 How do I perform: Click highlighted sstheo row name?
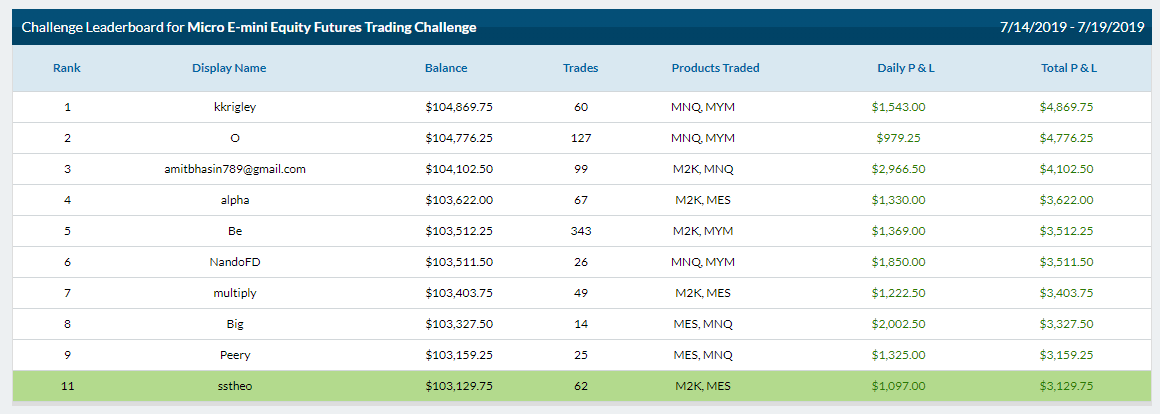235,386
